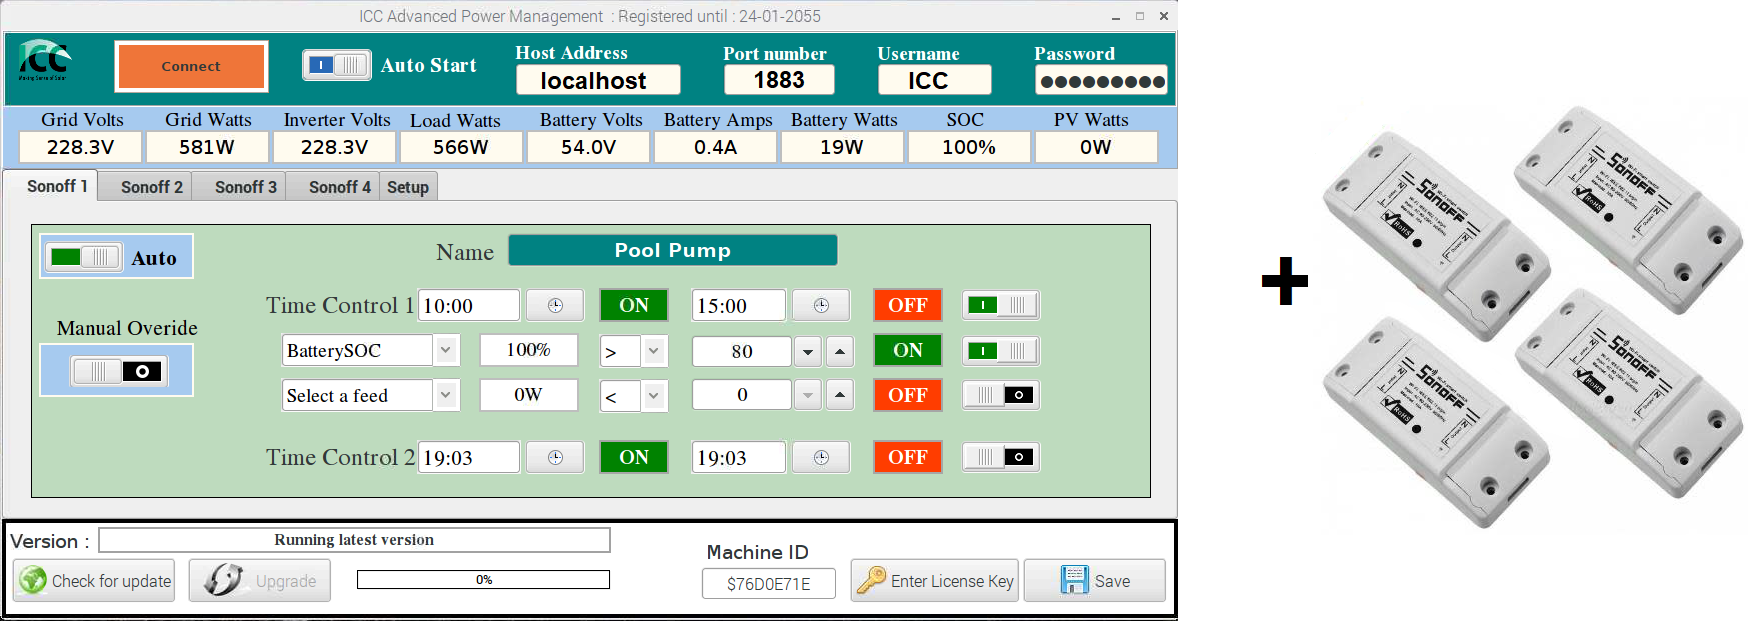Click the Time Control 1 green ON button
Screen dimensions: 1758x623
pos(634,306)
